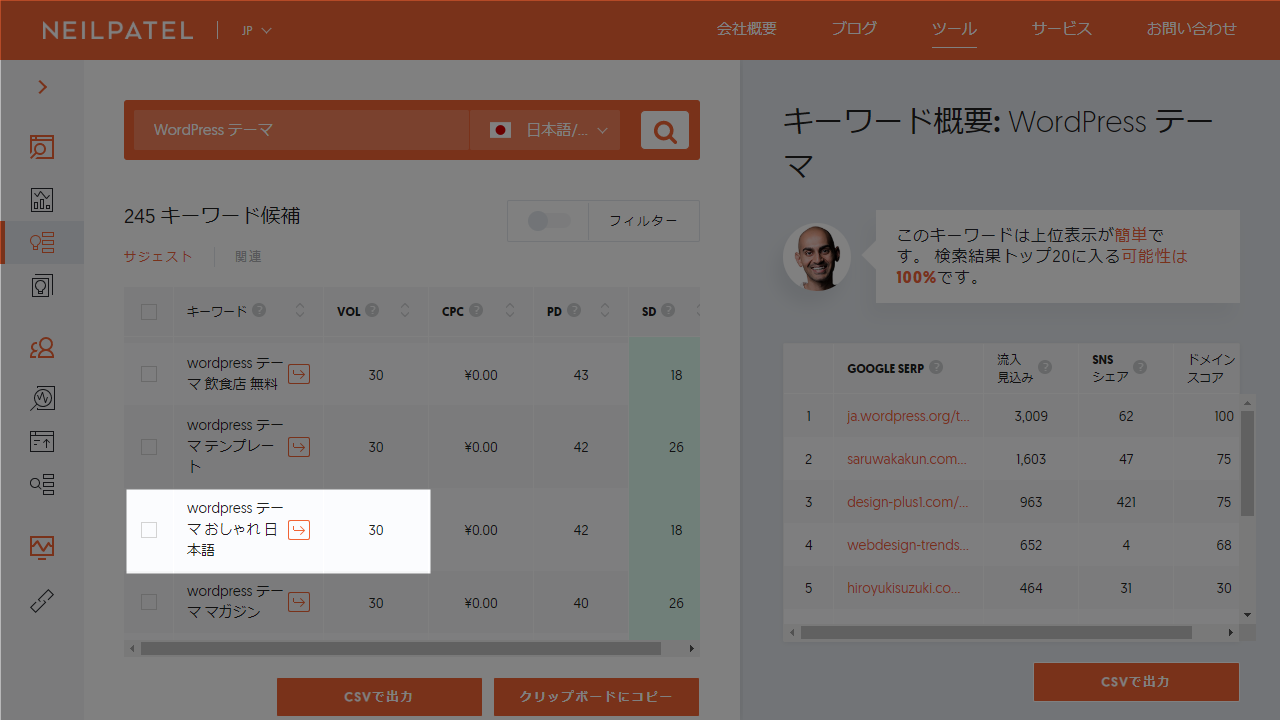Click the WordPress テーマ search field
Screen dimensions: 1280x720
tap(301, 130)
